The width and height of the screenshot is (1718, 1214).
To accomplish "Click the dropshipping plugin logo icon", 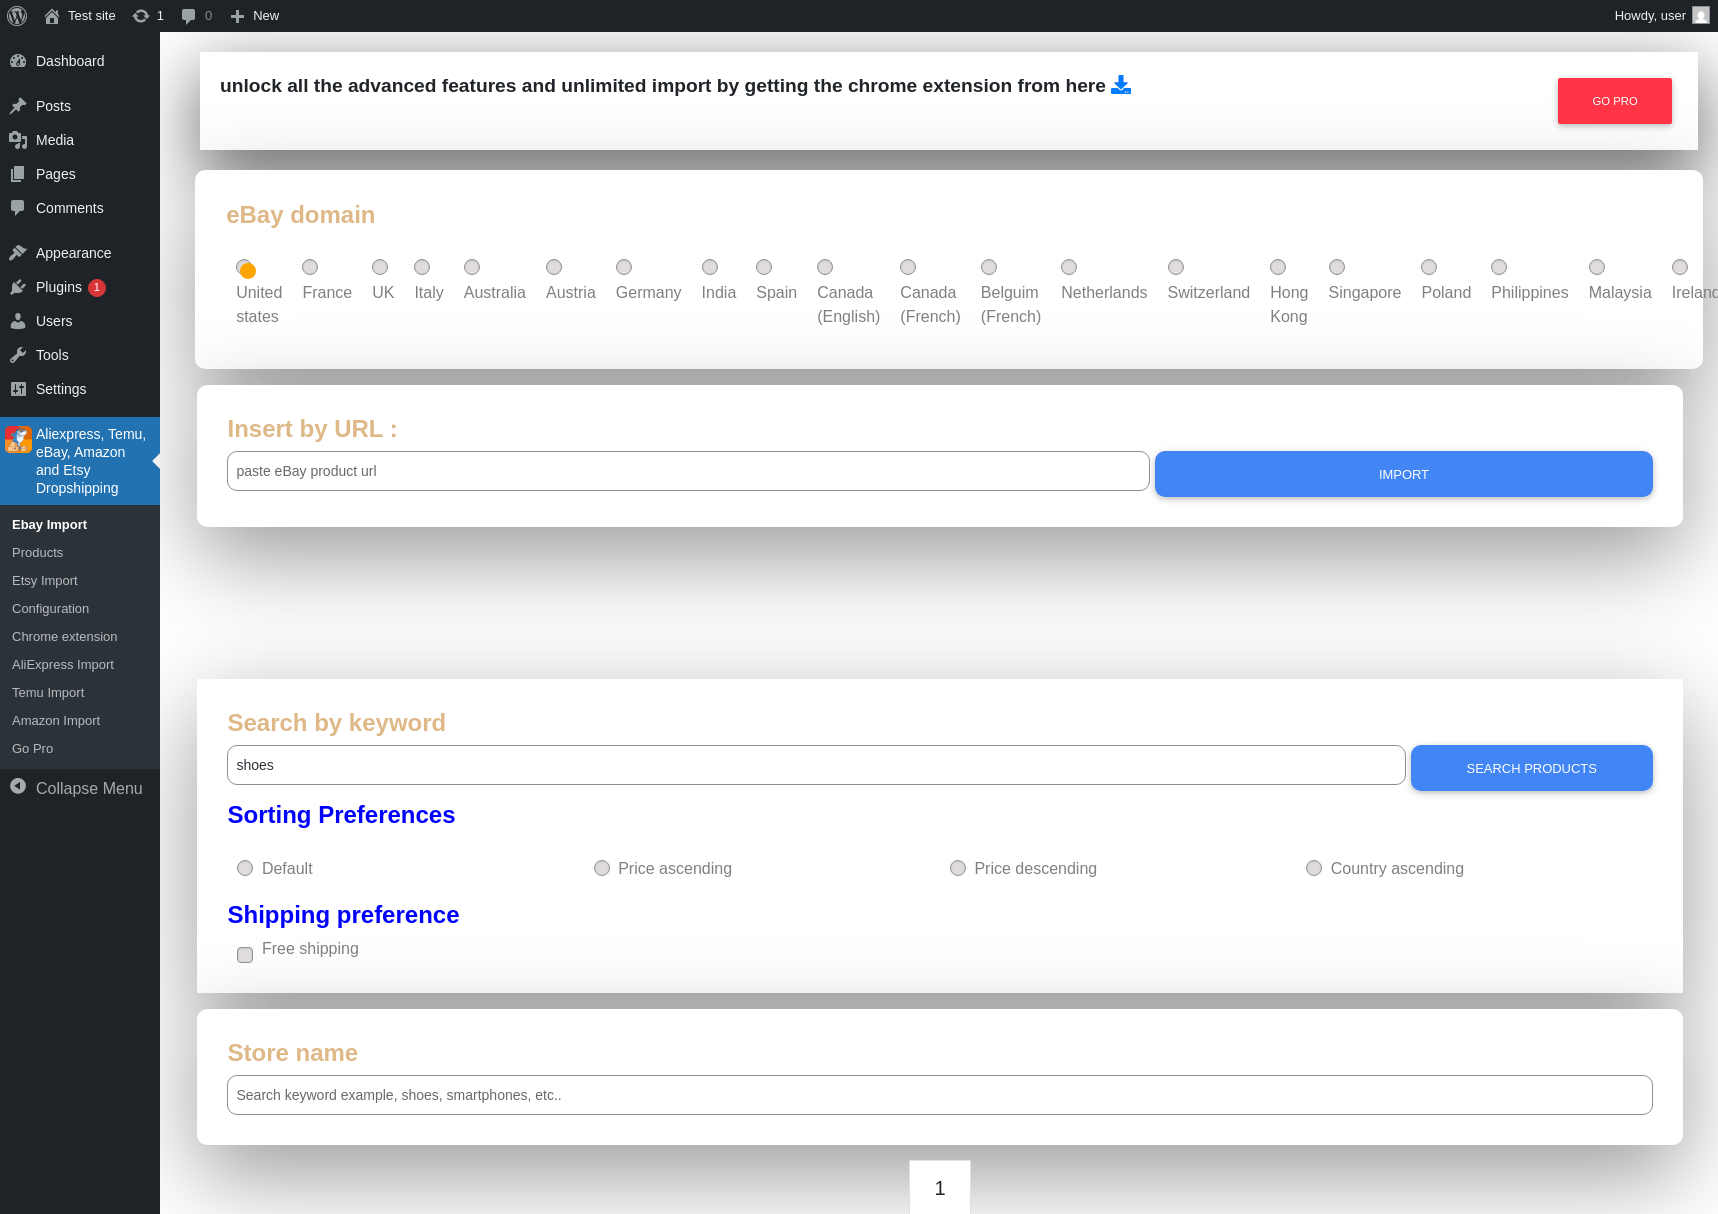I will click(18, 439).
